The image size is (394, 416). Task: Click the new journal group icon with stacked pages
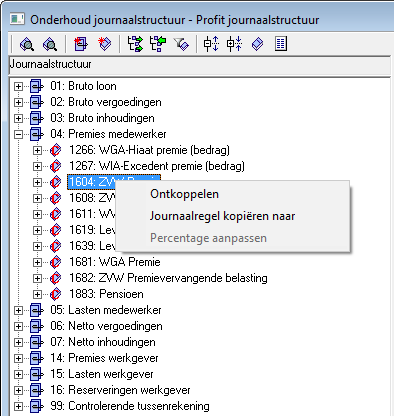tap(81, 44)
